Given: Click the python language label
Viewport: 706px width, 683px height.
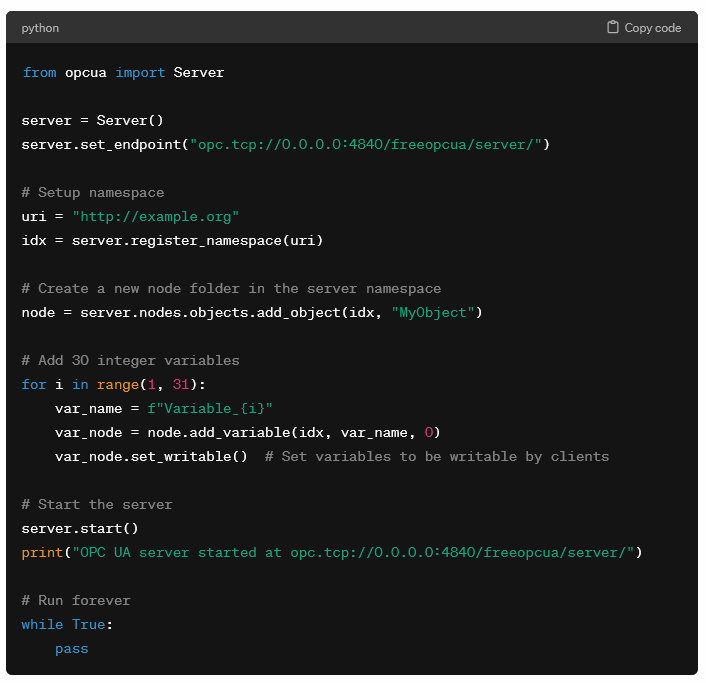Looking at the screenshot, I should click(x=40, y=28).
